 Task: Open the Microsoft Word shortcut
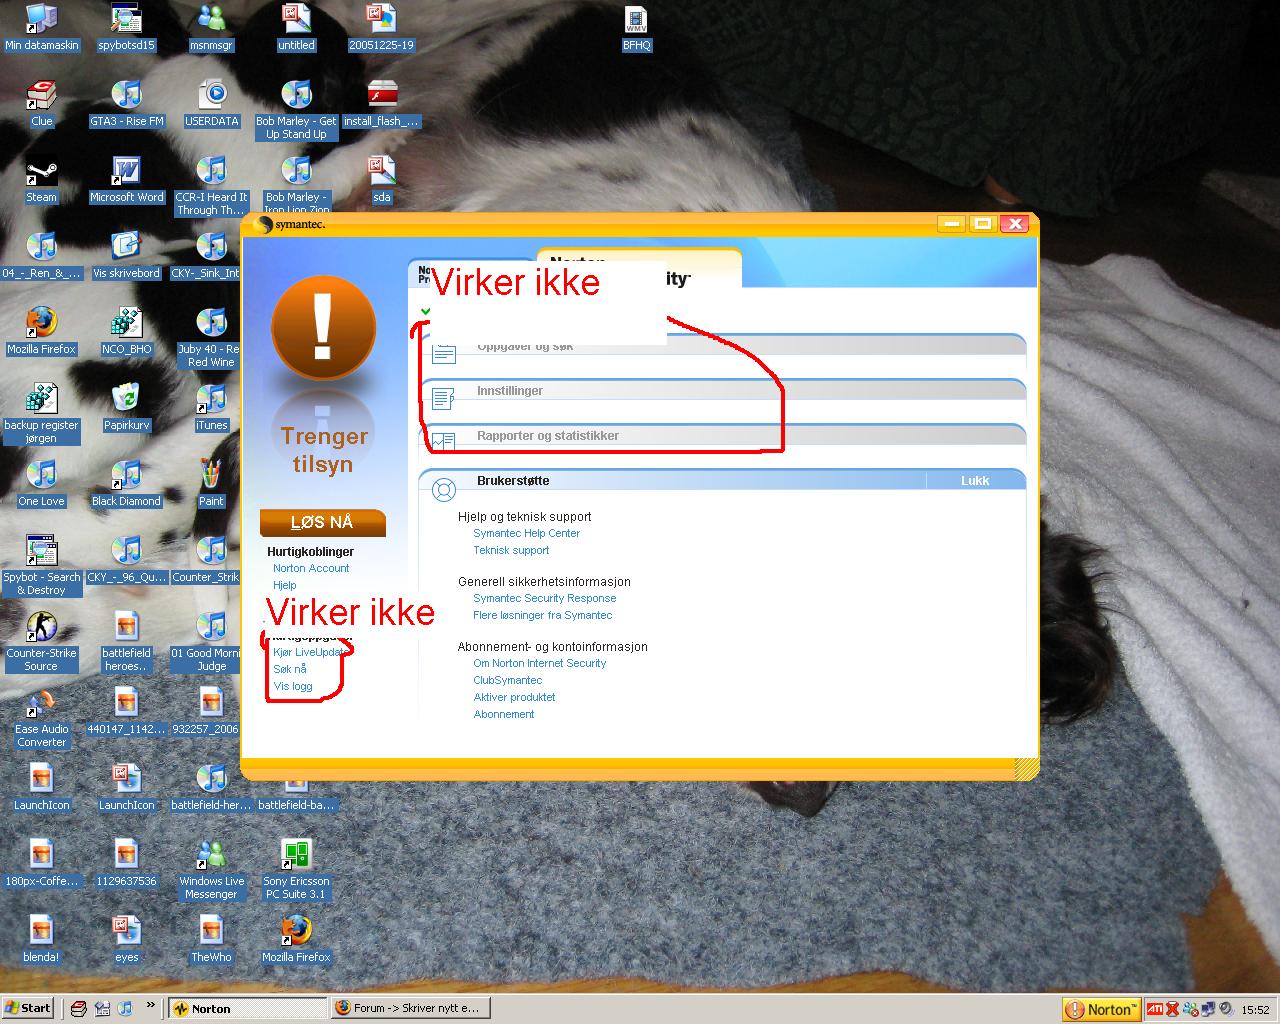click(x=126, y=181)
